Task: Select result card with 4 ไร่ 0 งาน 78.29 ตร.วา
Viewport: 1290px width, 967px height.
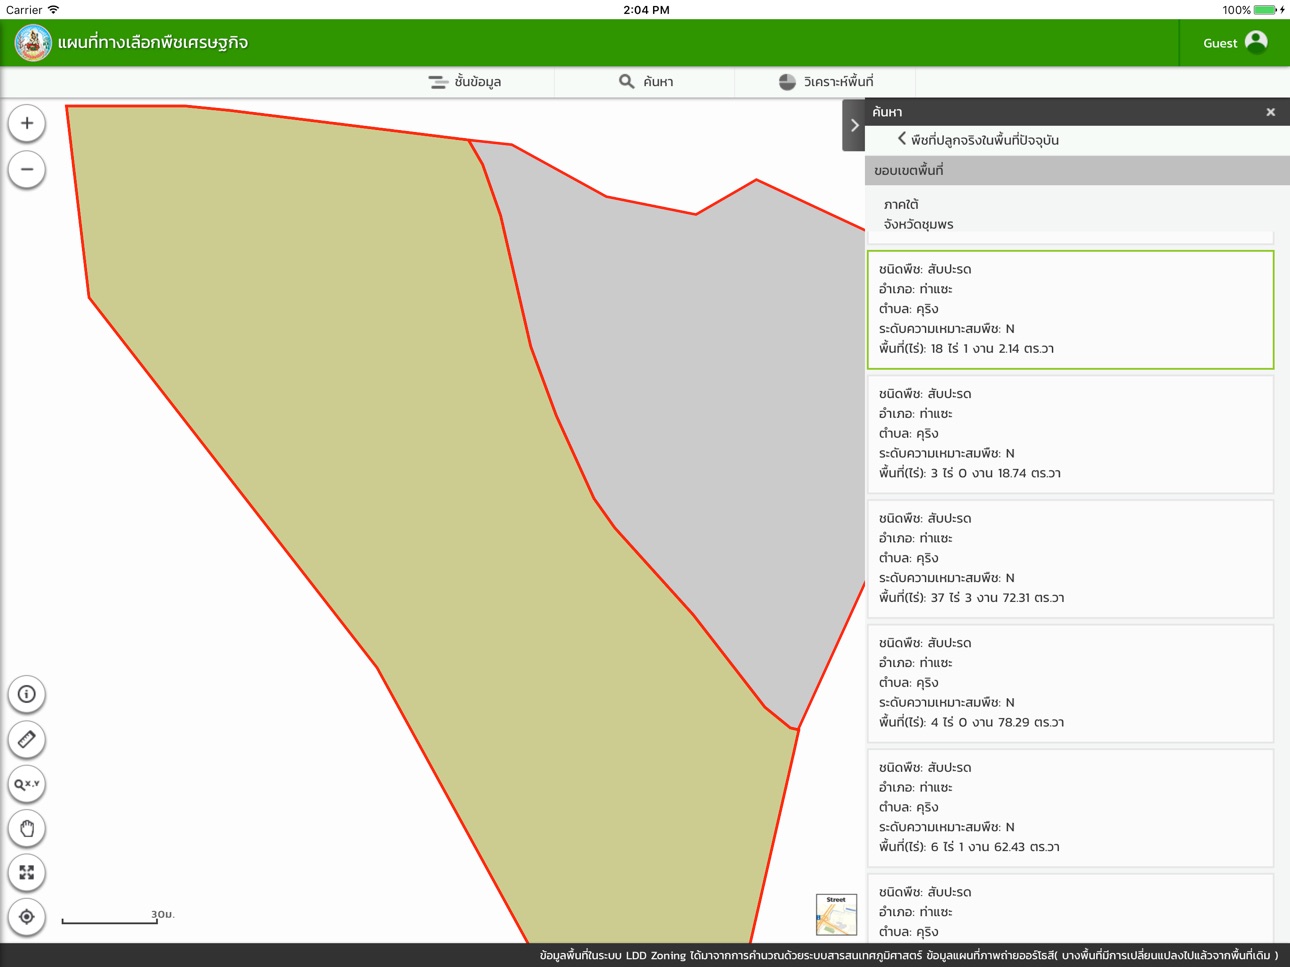Action: [x=1070, y=683]
